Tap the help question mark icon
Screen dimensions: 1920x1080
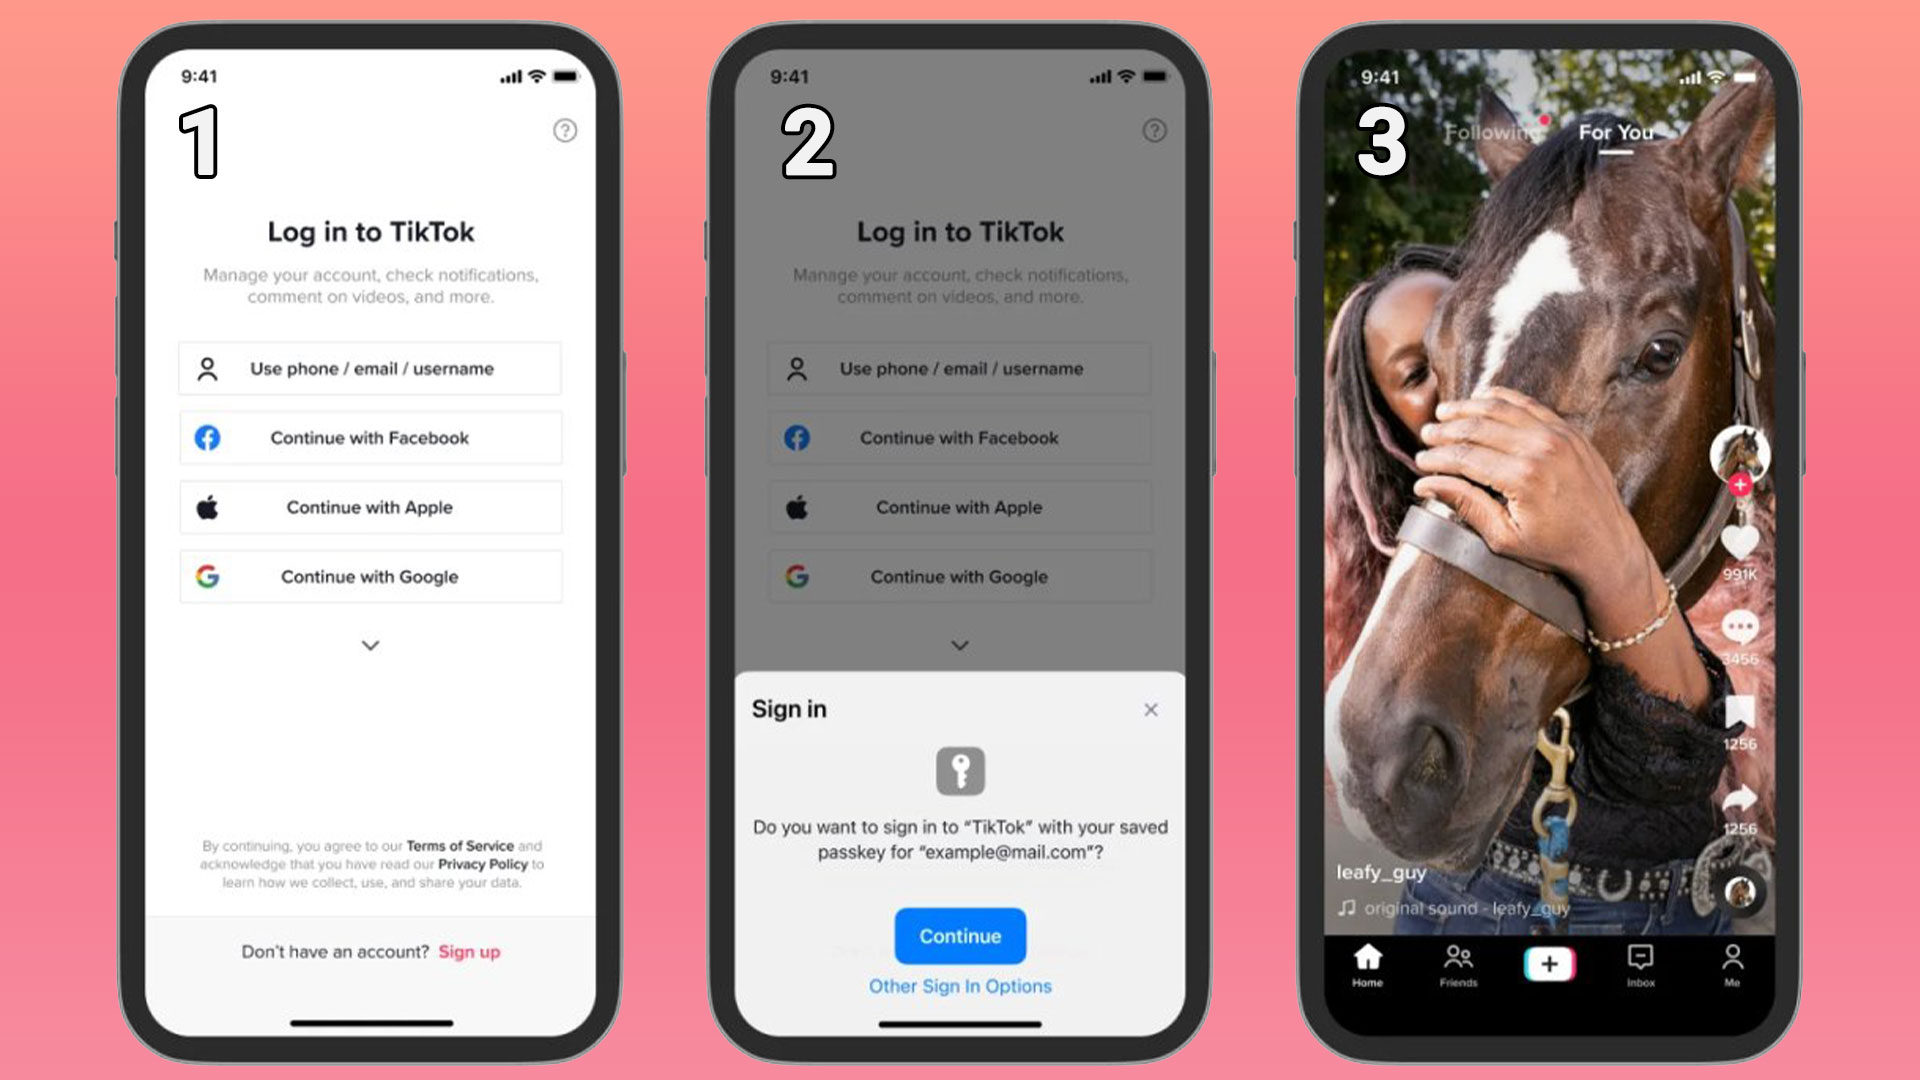click(564, 129)
